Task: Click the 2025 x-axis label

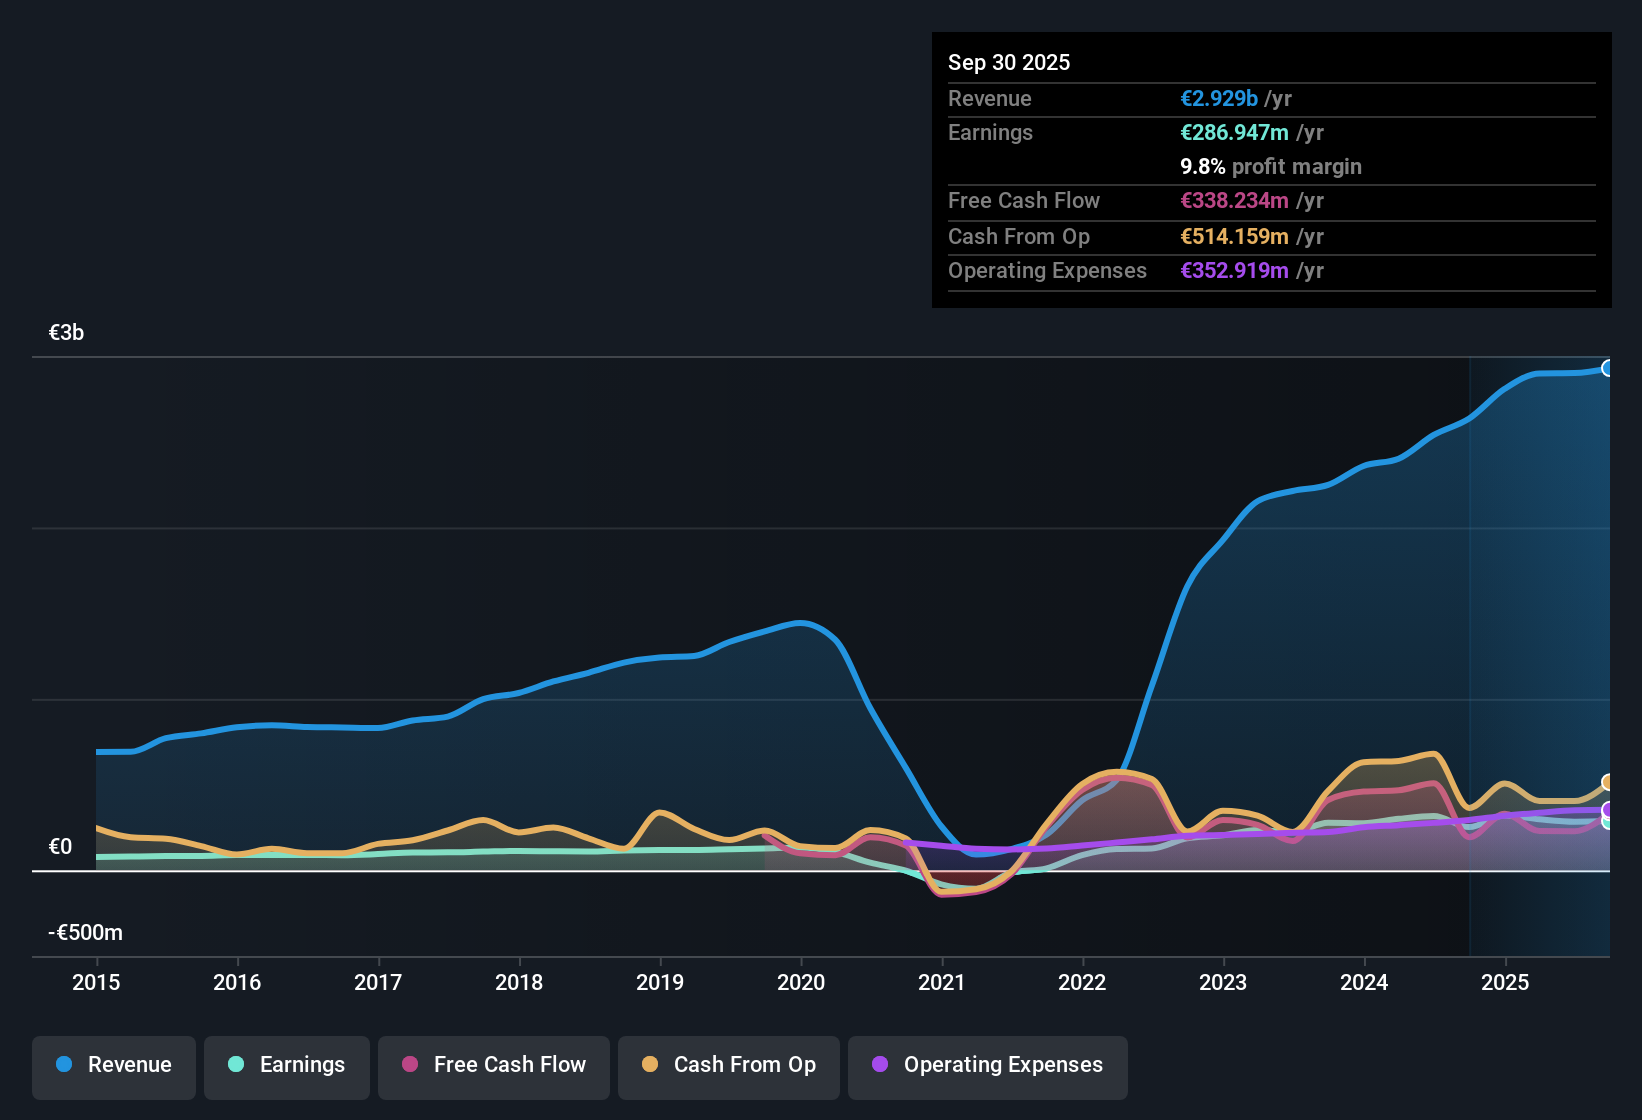Action: tap(1505, 983)
